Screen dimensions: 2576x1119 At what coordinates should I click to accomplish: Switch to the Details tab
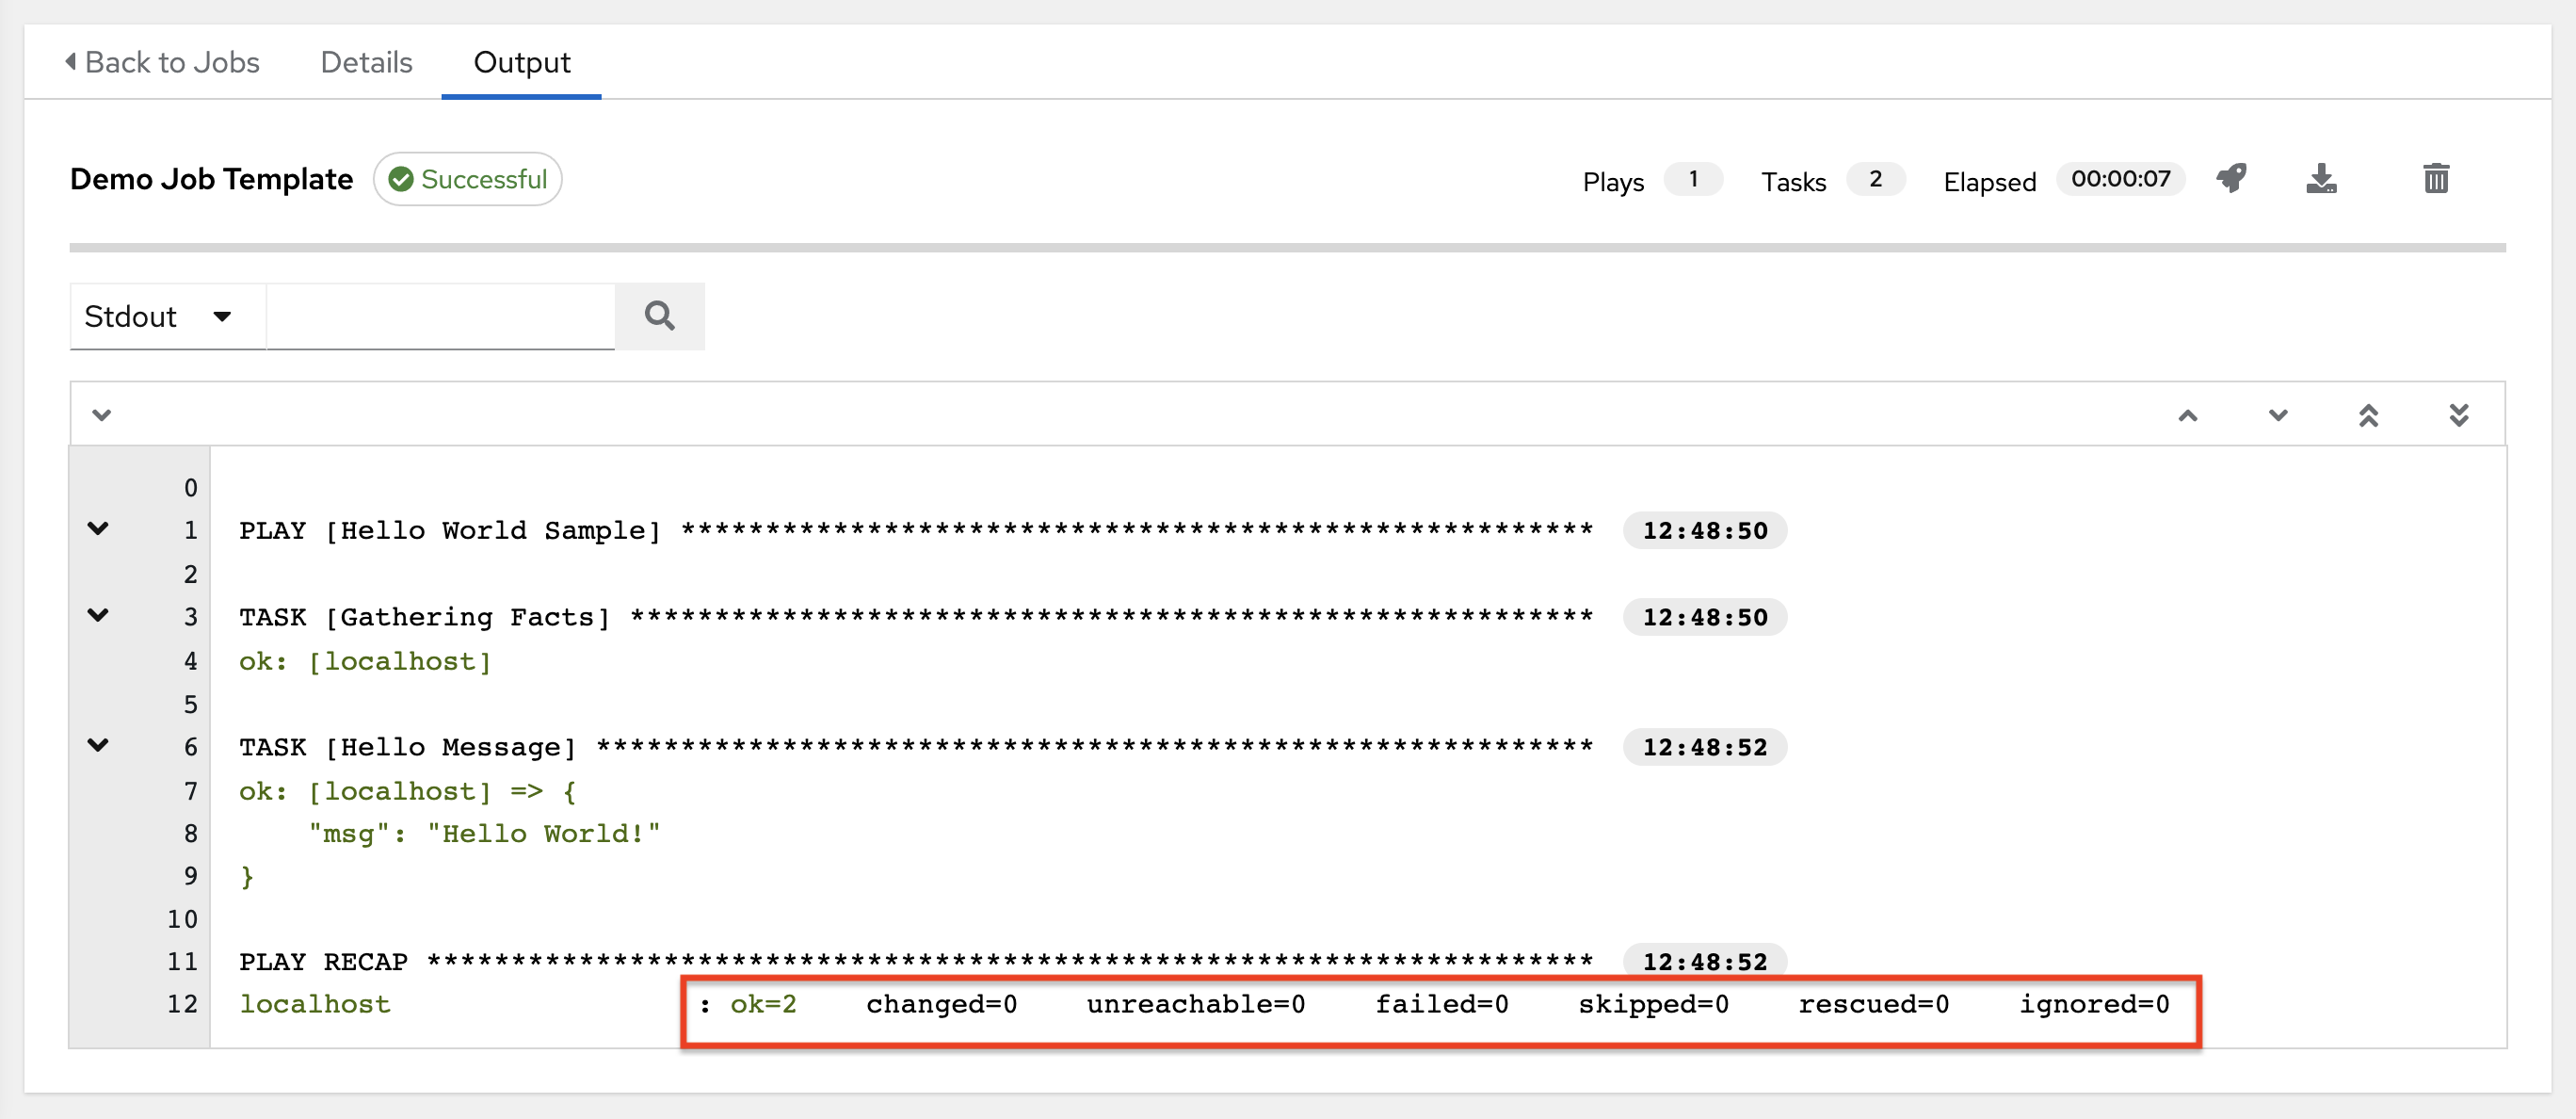(x=366, y=62)
